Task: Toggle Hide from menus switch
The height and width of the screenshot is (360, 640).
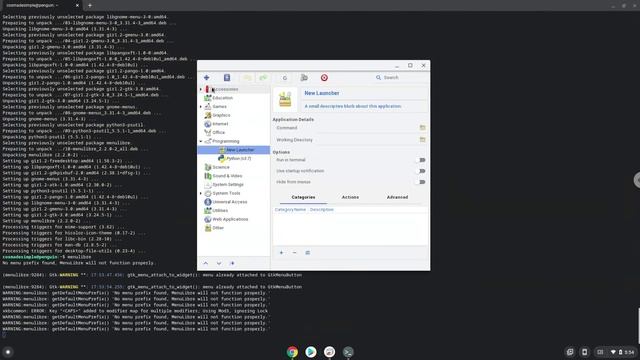Action: (x=421, y=182)
